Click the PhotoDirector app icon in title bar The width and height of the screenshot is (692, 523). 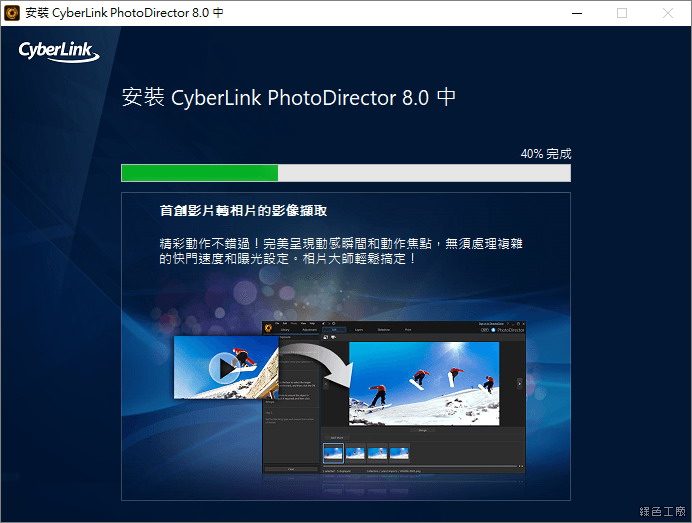pyautogui.click(x=12, y=13)
